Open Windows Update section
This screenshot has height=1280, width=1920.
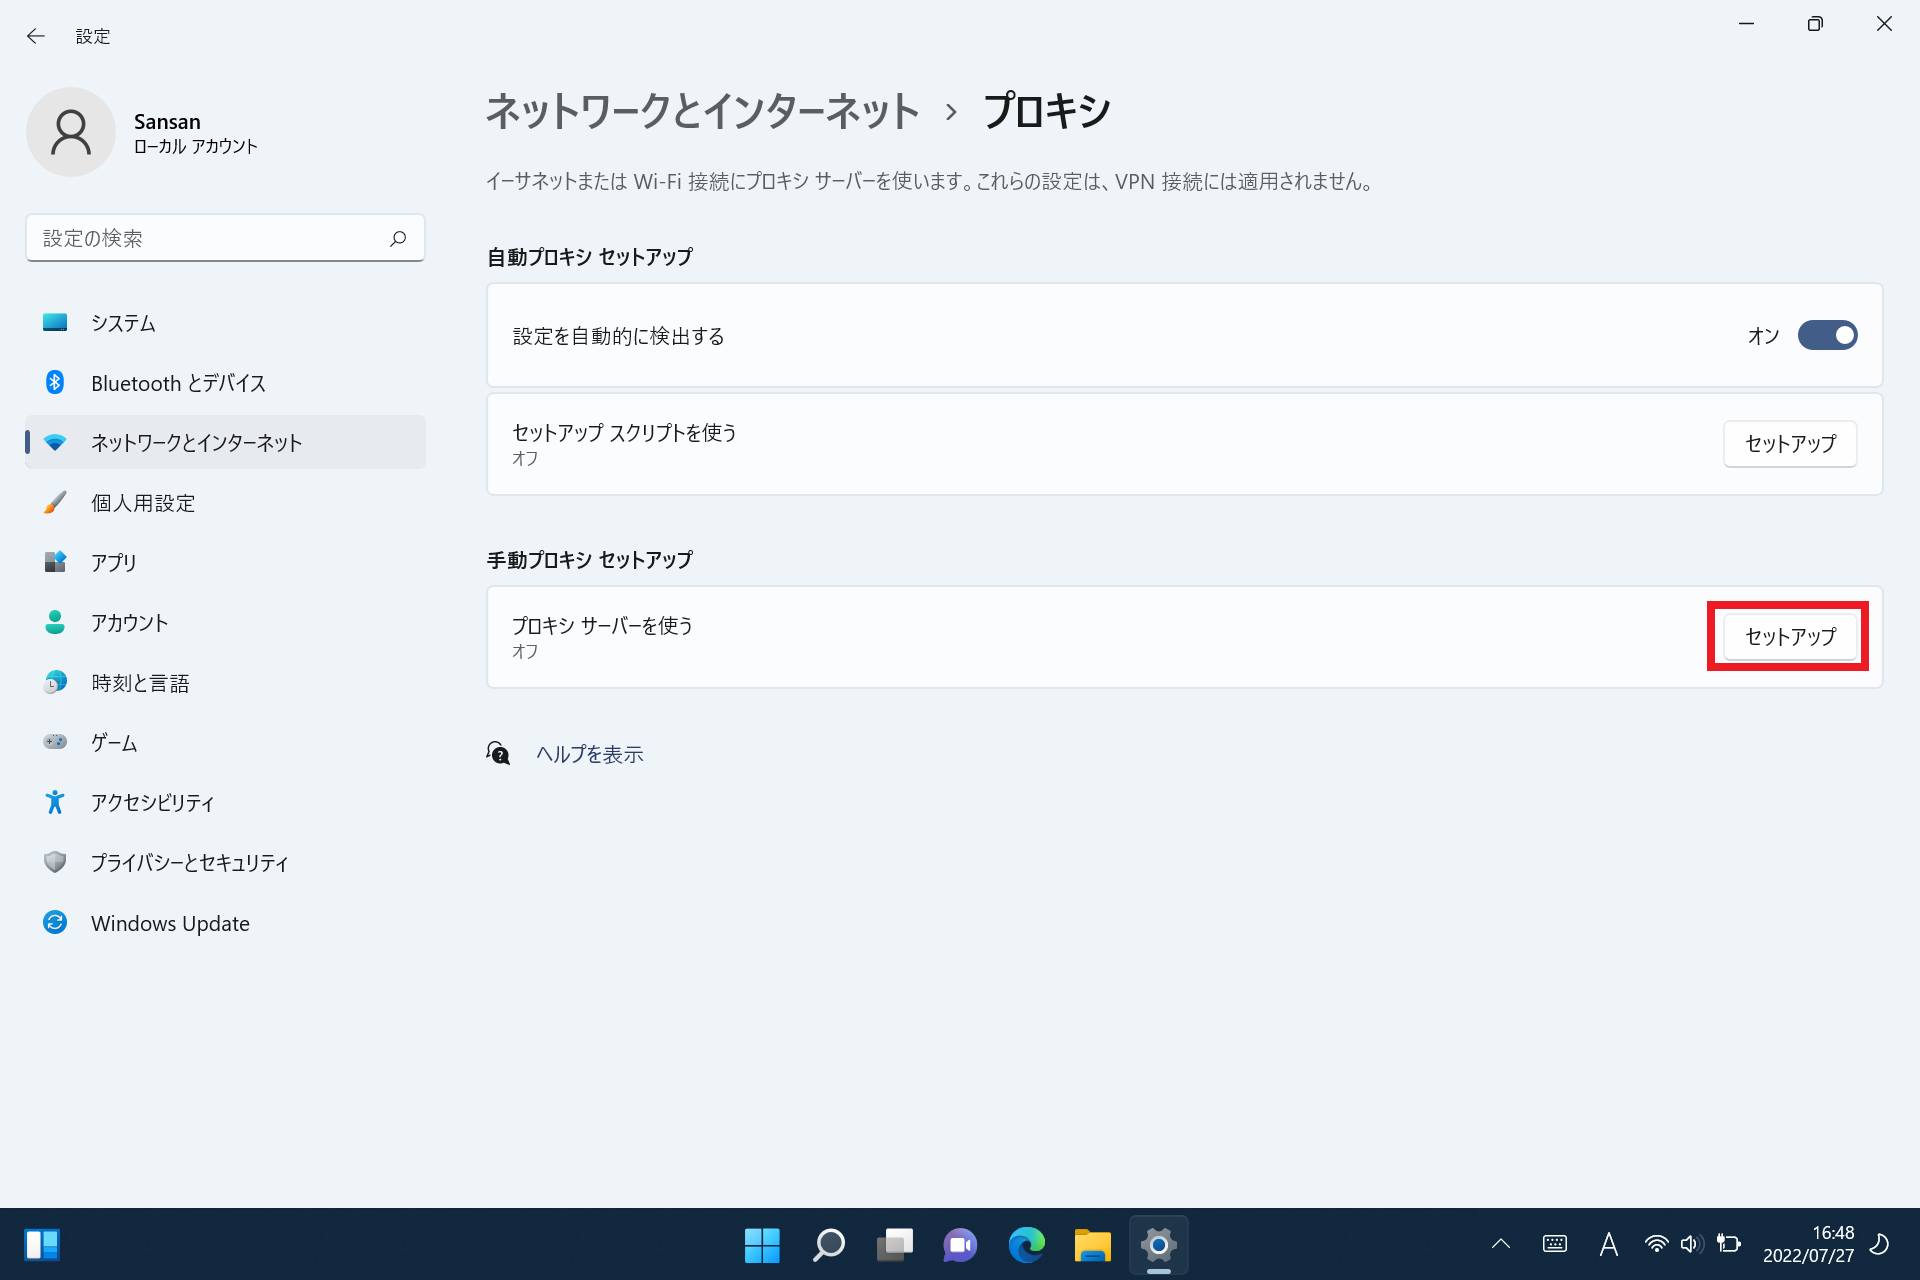170,923
